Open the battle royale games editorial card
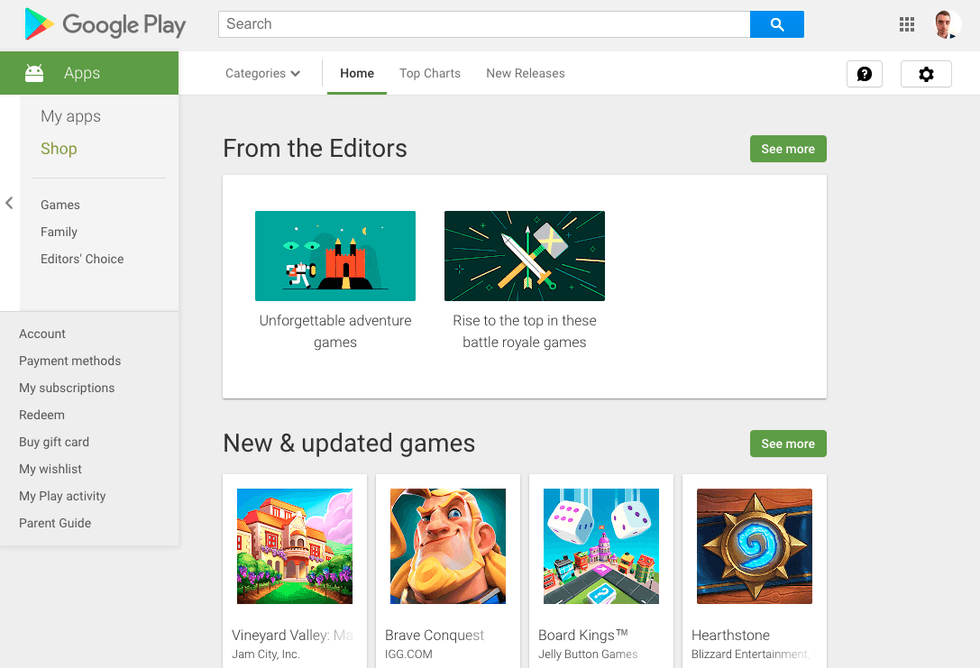980x668 pixels. tap(524, 255)
